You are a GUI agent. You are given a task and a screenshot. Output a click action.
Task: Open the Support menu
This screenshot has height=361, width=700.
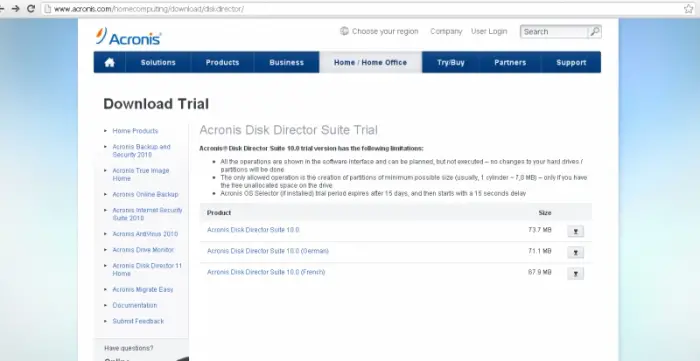[571, 62]
